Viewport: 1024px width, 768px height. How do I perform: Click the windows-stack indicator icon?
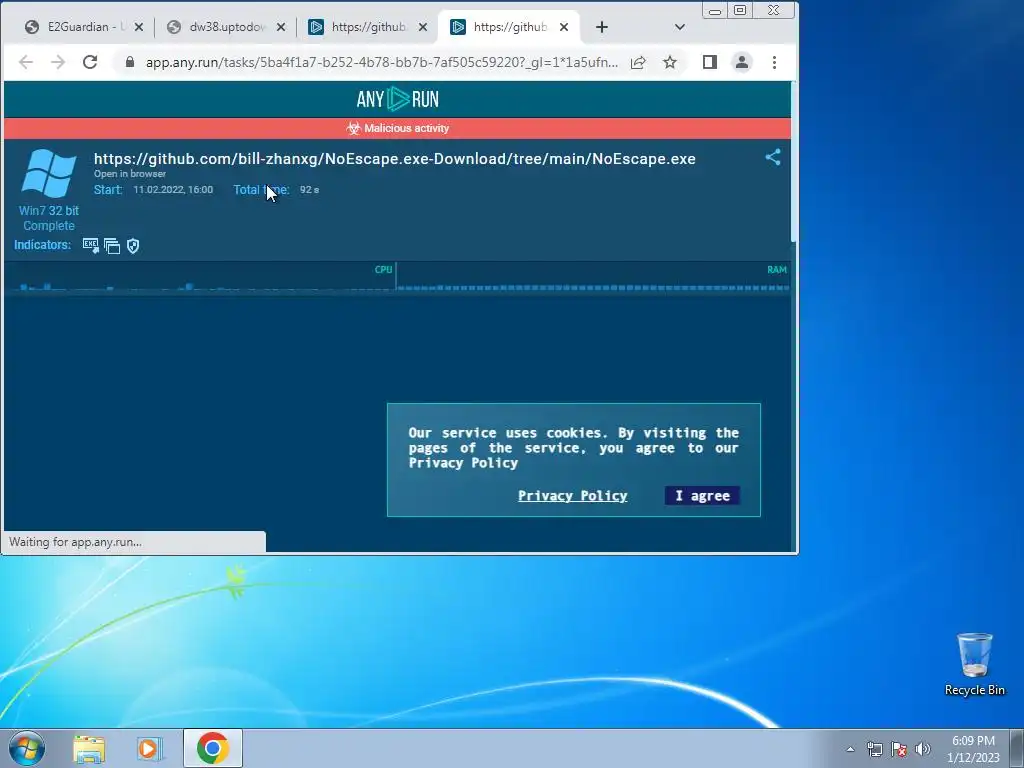click(x=112, y=246)
